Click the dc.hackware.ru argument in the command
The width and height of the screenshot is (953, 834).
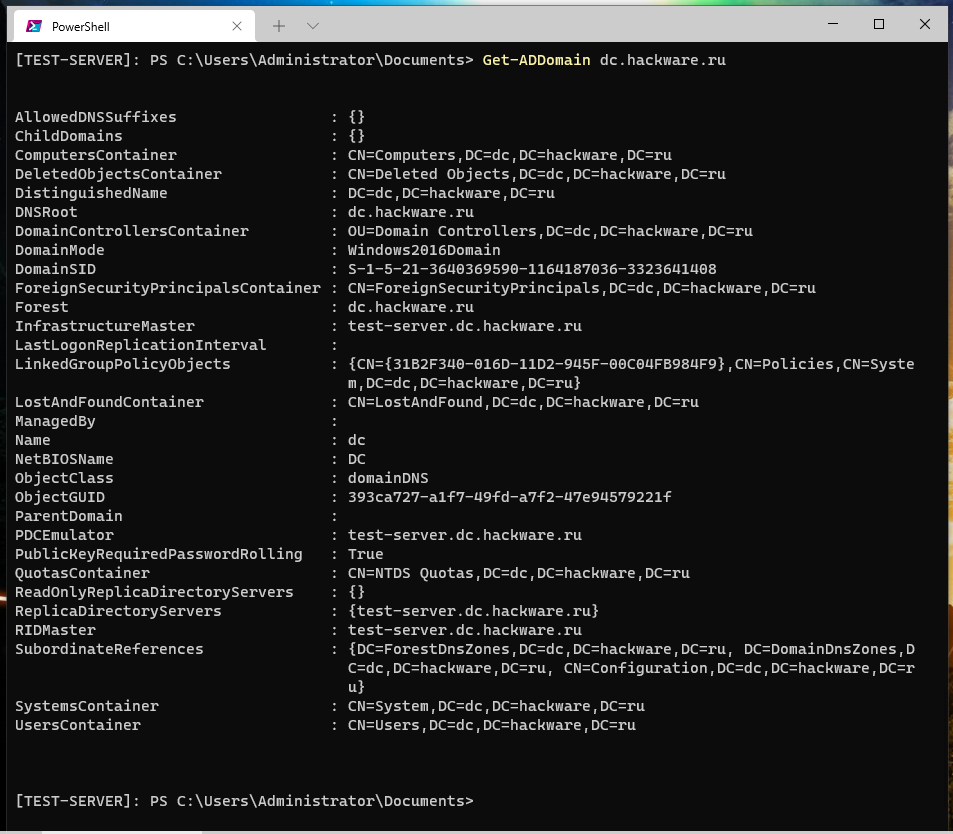pos(662,60)
